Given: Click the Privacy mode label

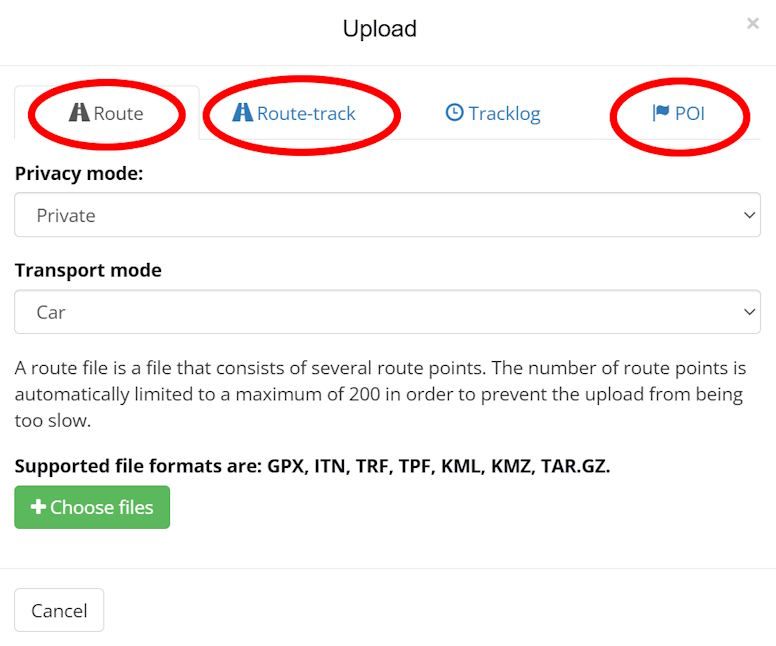Looking at the screenshot, I should point(79,173).
